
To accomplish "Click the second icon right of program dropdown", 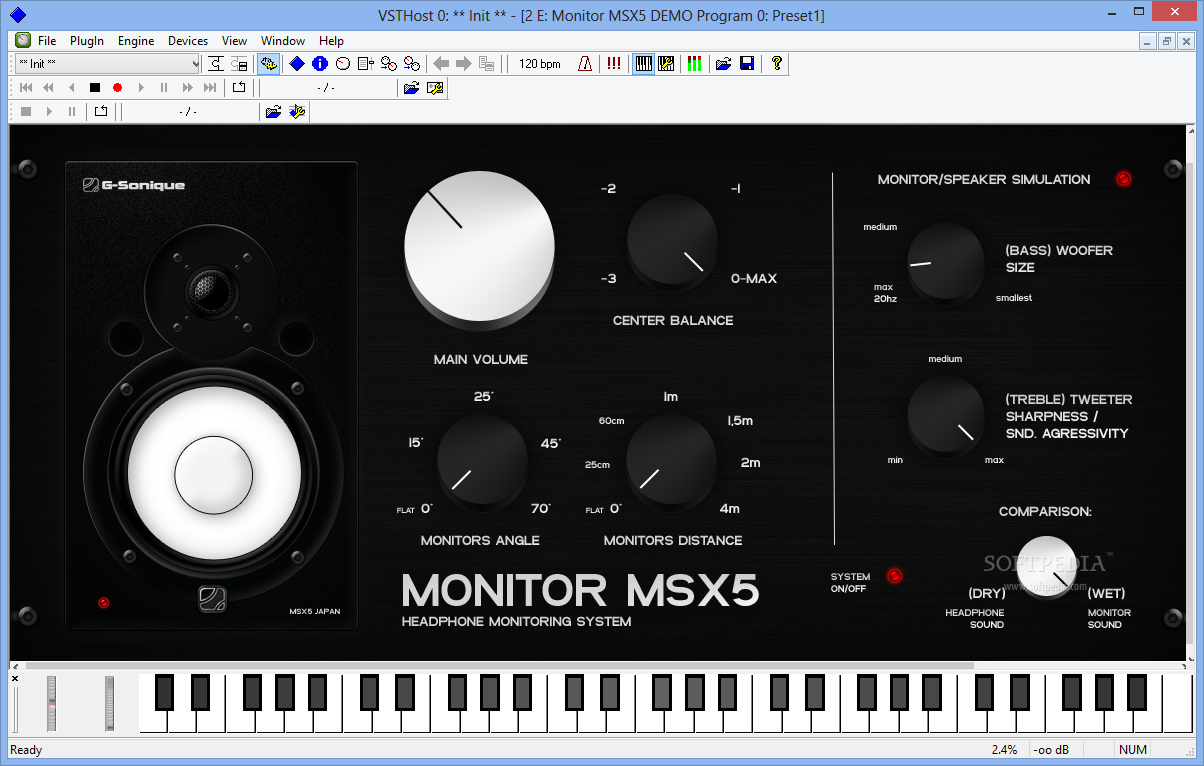I will tap(239, 64).
